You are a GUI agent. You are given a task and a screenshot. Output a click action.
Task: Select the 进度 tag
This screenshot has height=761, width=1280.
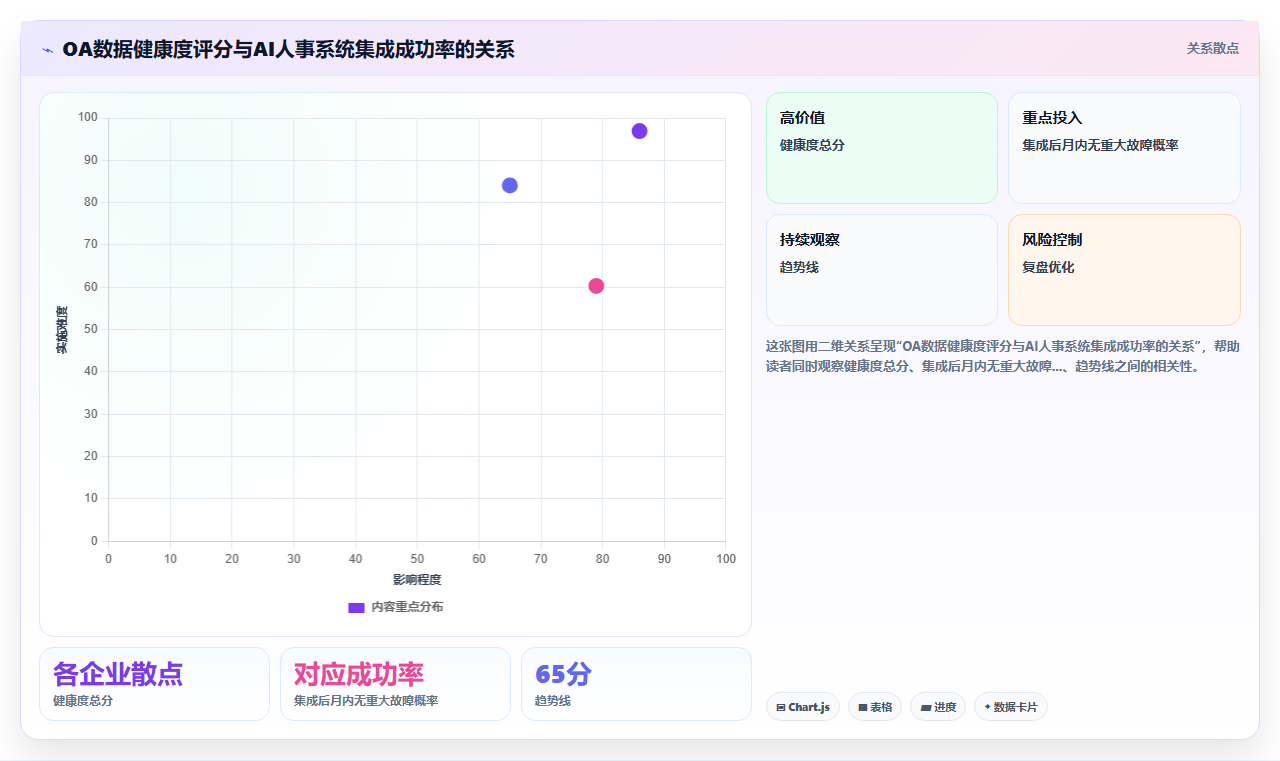[938, 707]
